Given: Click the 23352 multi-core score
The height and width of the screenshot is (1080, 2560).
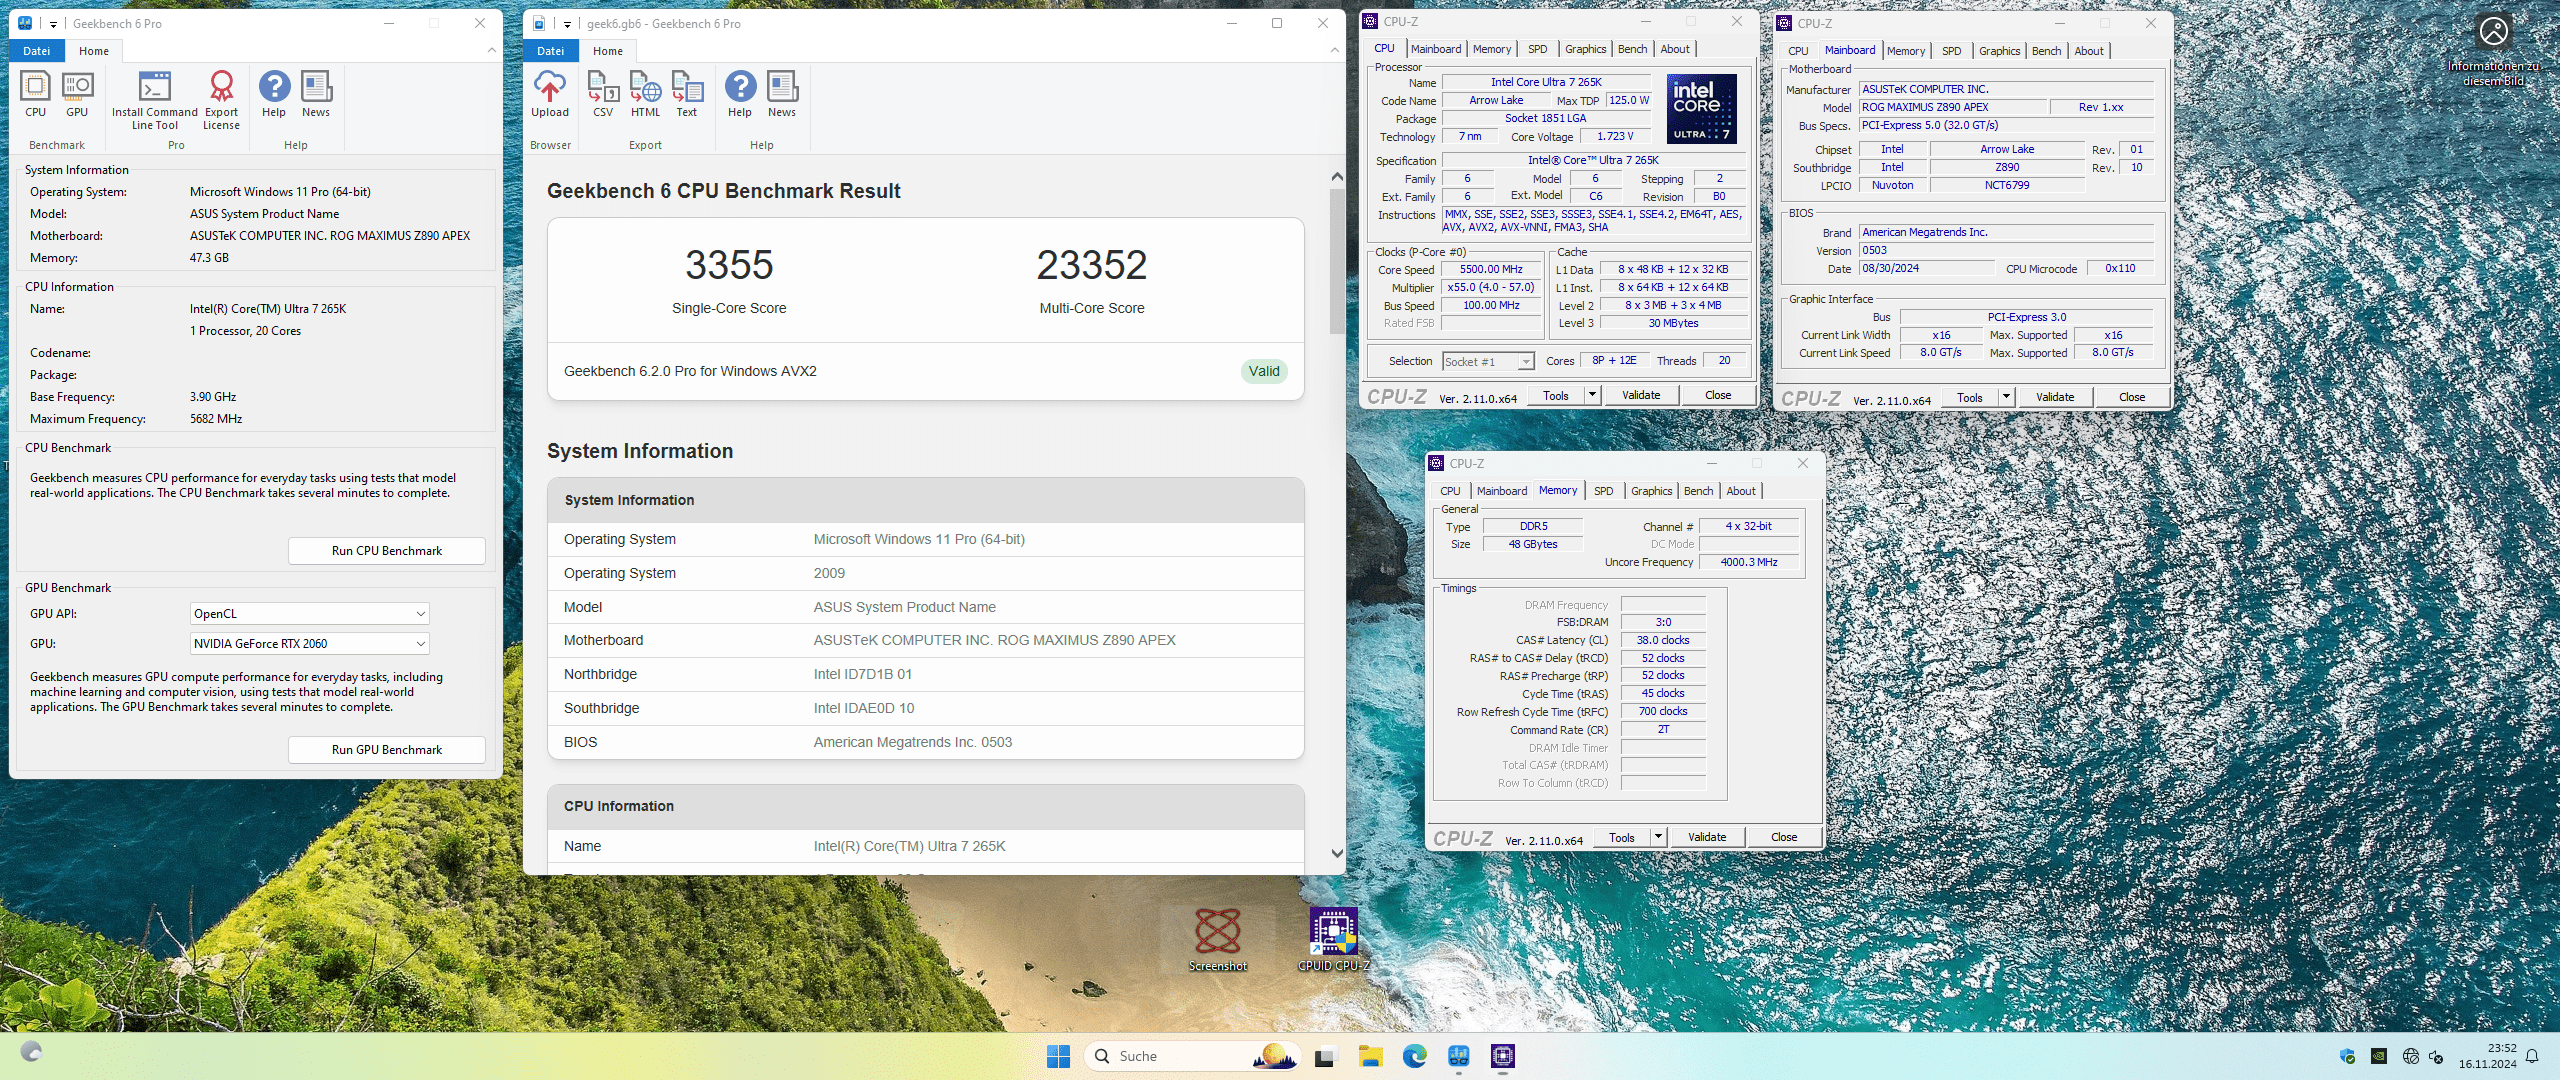Looking at the screenshot, I should click(1092, 265).
